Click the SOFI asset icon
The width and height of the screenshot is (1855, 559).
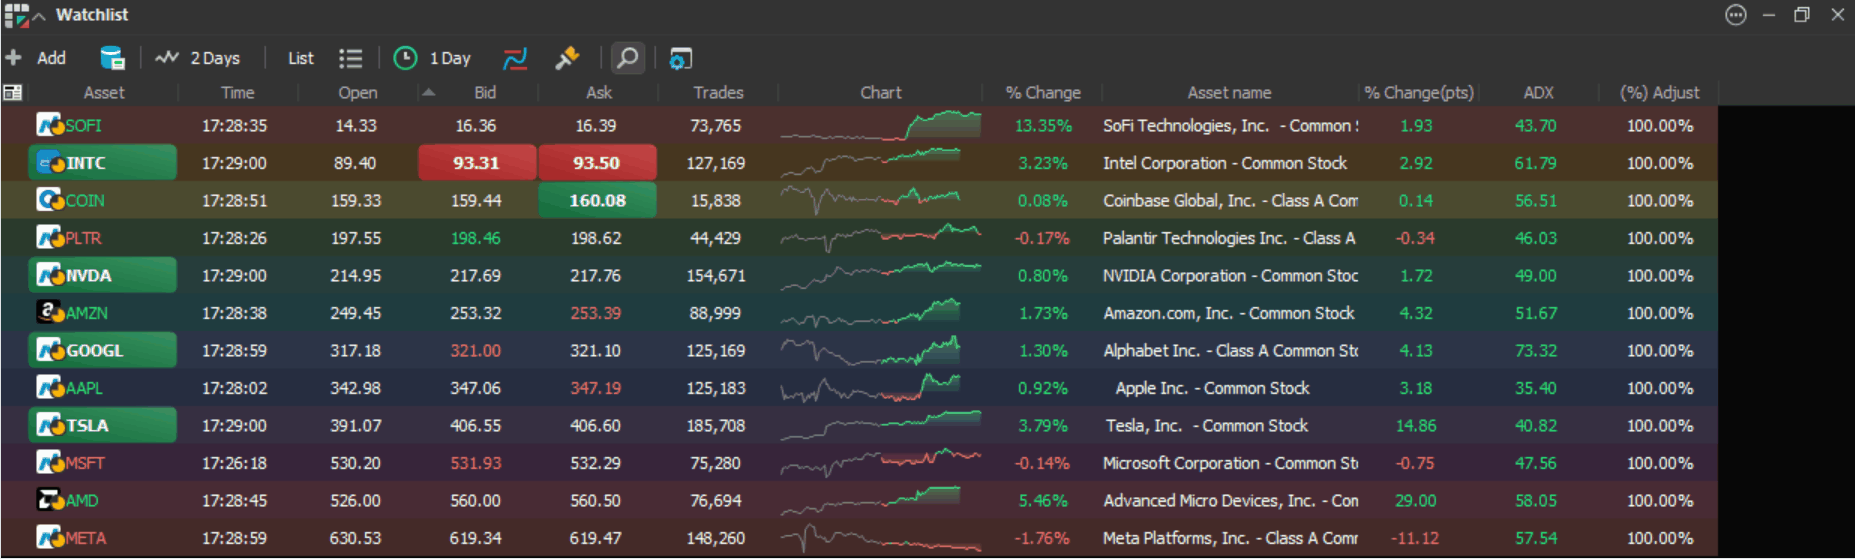tap(50, 125)
